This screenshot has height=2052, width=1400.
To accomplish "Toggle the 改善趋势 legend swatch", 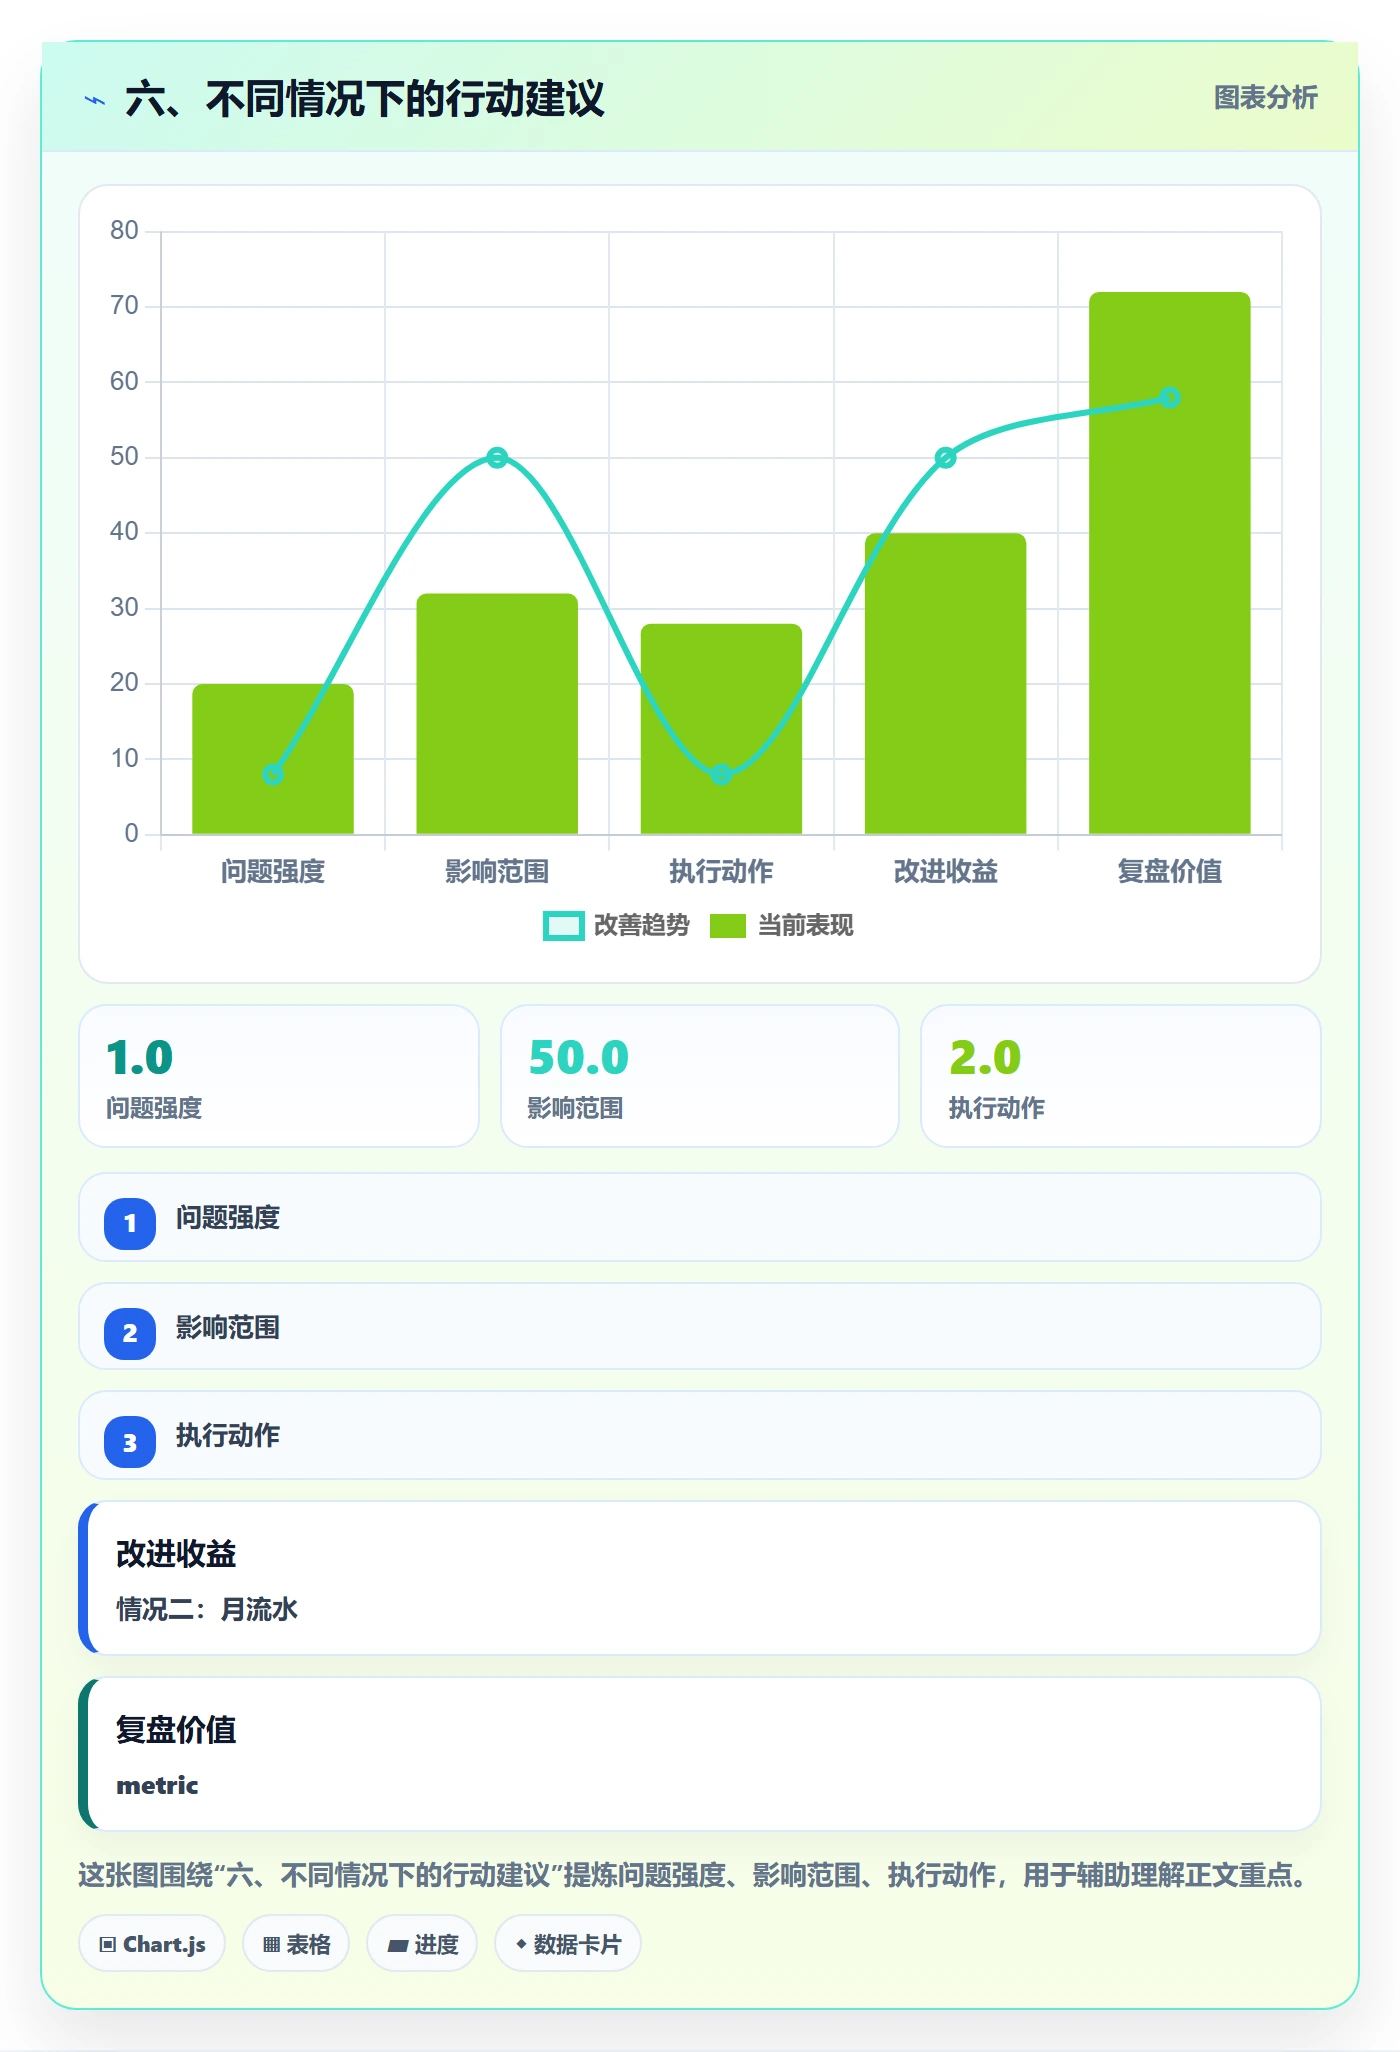I will point(563,926).
